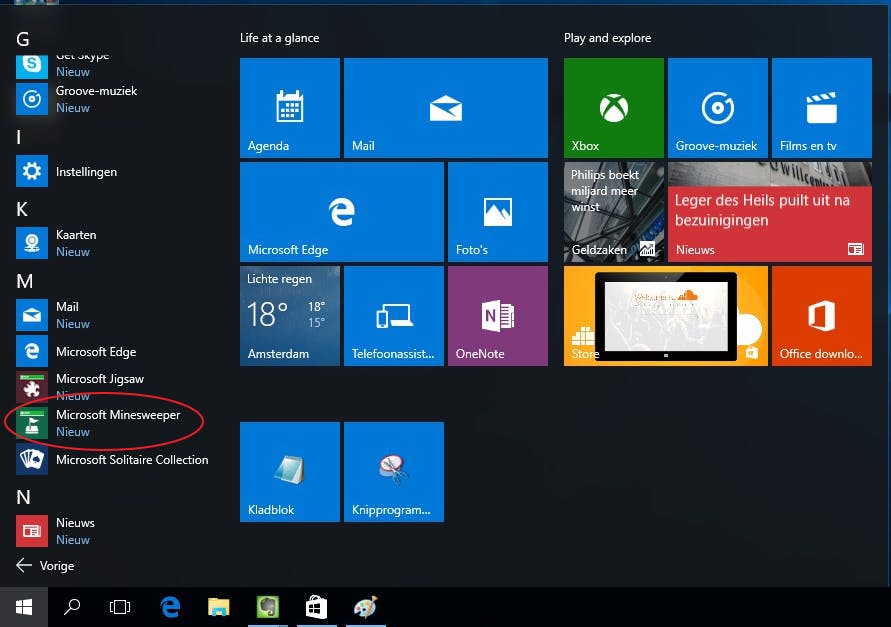This screenshot has height=627, width=891.
Task: Open the Nieuws headline tile
Action: (x=769, y=211)
